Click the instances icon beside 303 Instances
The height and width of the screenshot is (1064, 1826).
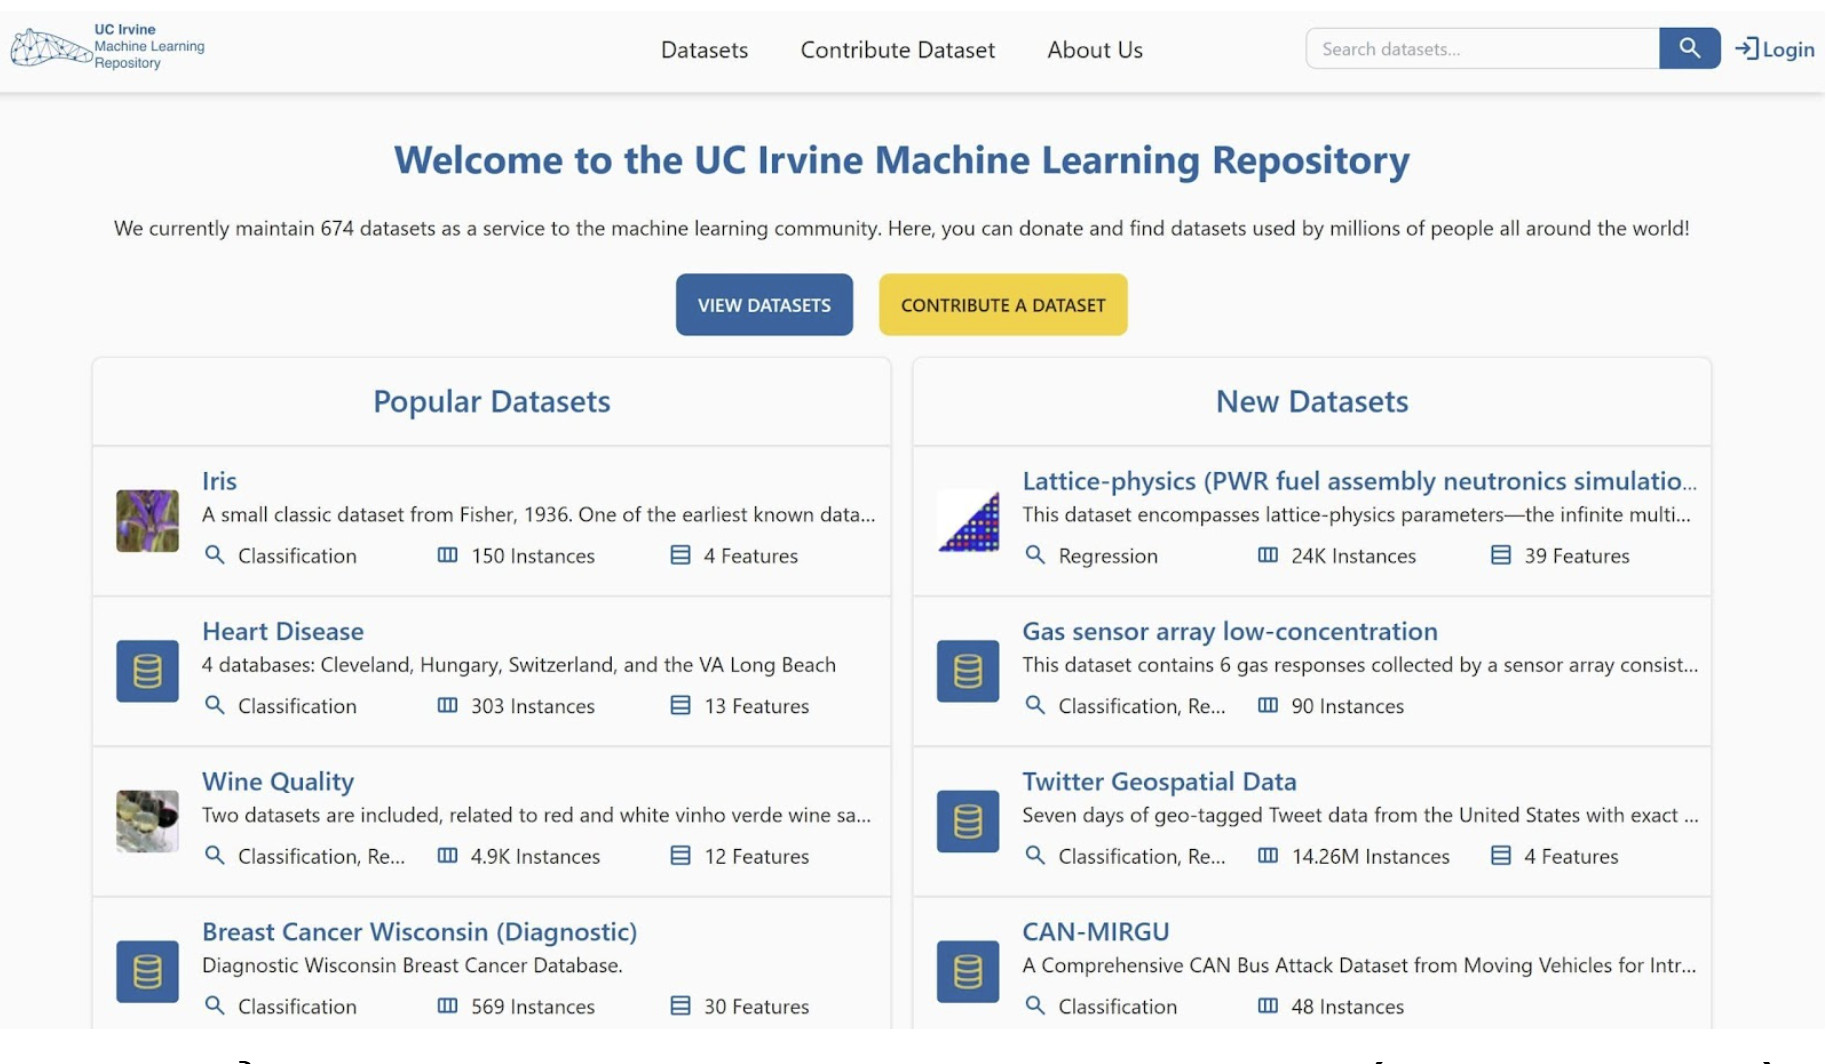click(447, 705)
